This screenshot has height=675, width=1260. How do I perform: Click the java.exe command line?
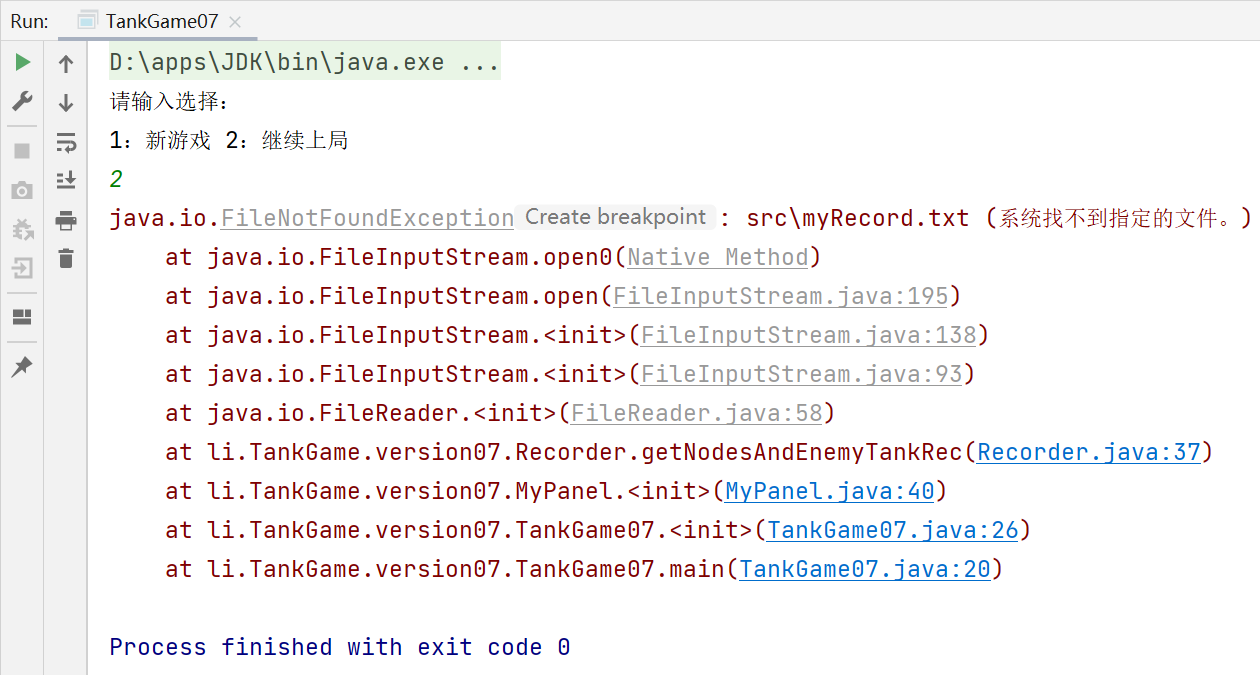click(304, 62)
